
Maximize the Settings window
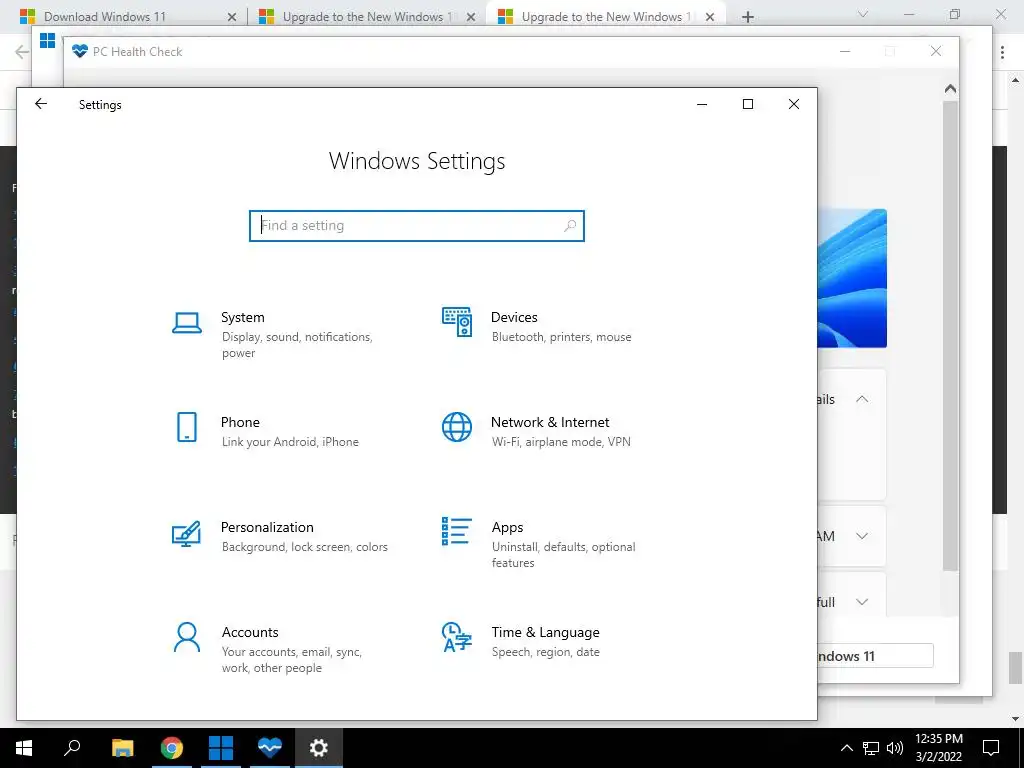748,104
